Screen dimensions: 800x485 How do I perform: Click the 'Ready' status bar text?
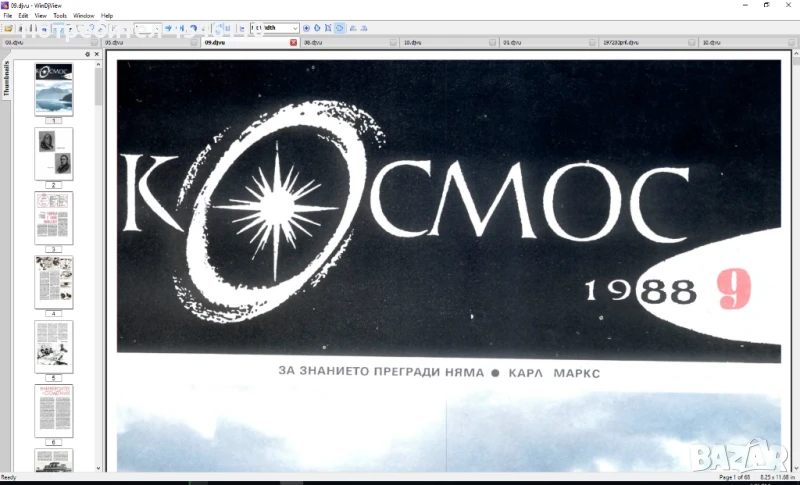(9, 477)
